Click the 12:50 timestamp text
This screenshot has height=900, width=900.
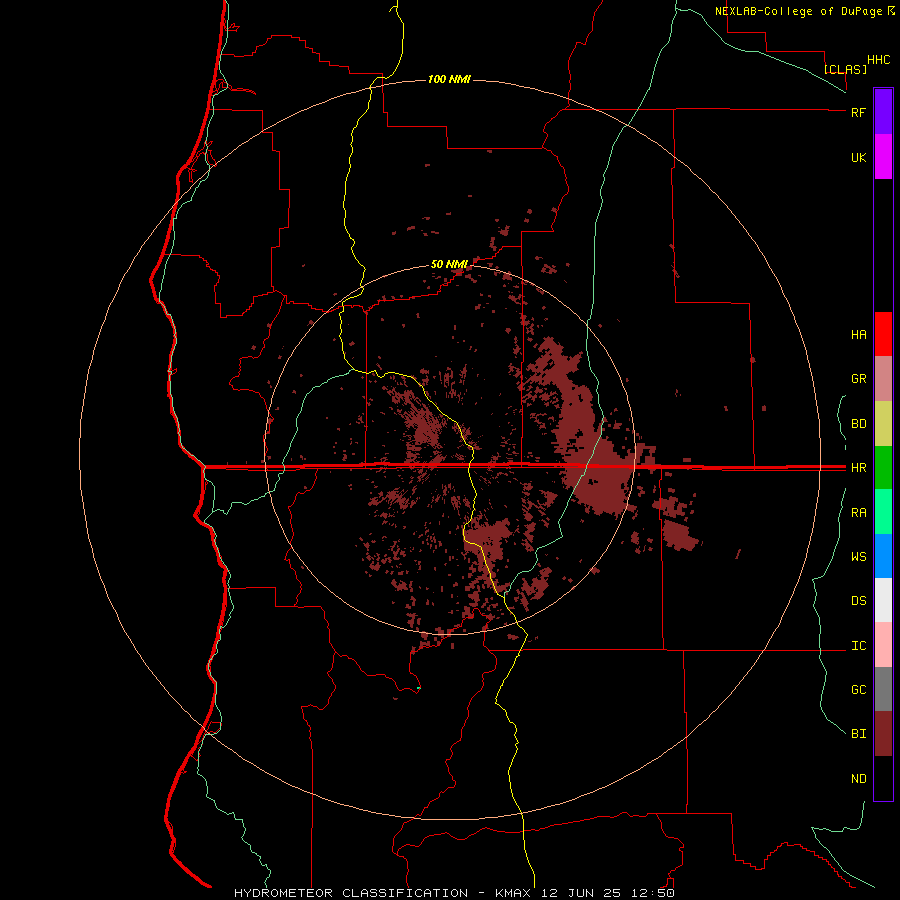pos(653,893)
